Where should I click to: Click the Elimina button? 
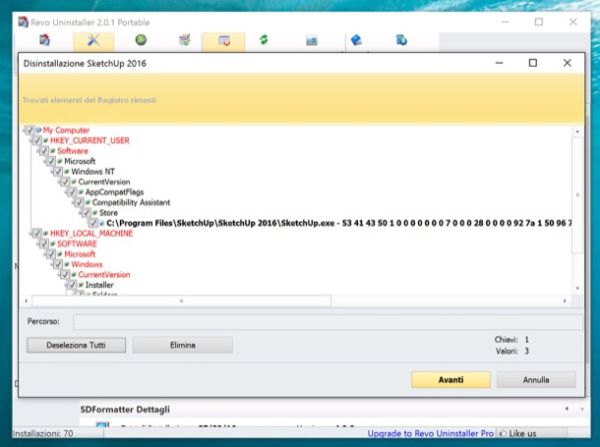tap(183, 345)
